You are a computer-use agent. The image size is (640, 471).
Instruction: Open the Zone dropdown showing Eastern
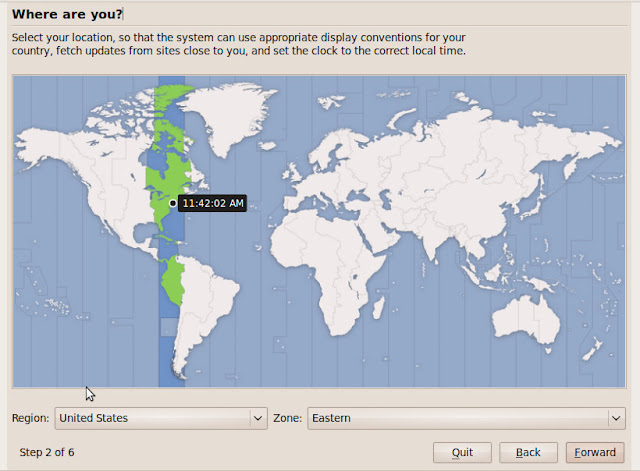click(466, 418)
